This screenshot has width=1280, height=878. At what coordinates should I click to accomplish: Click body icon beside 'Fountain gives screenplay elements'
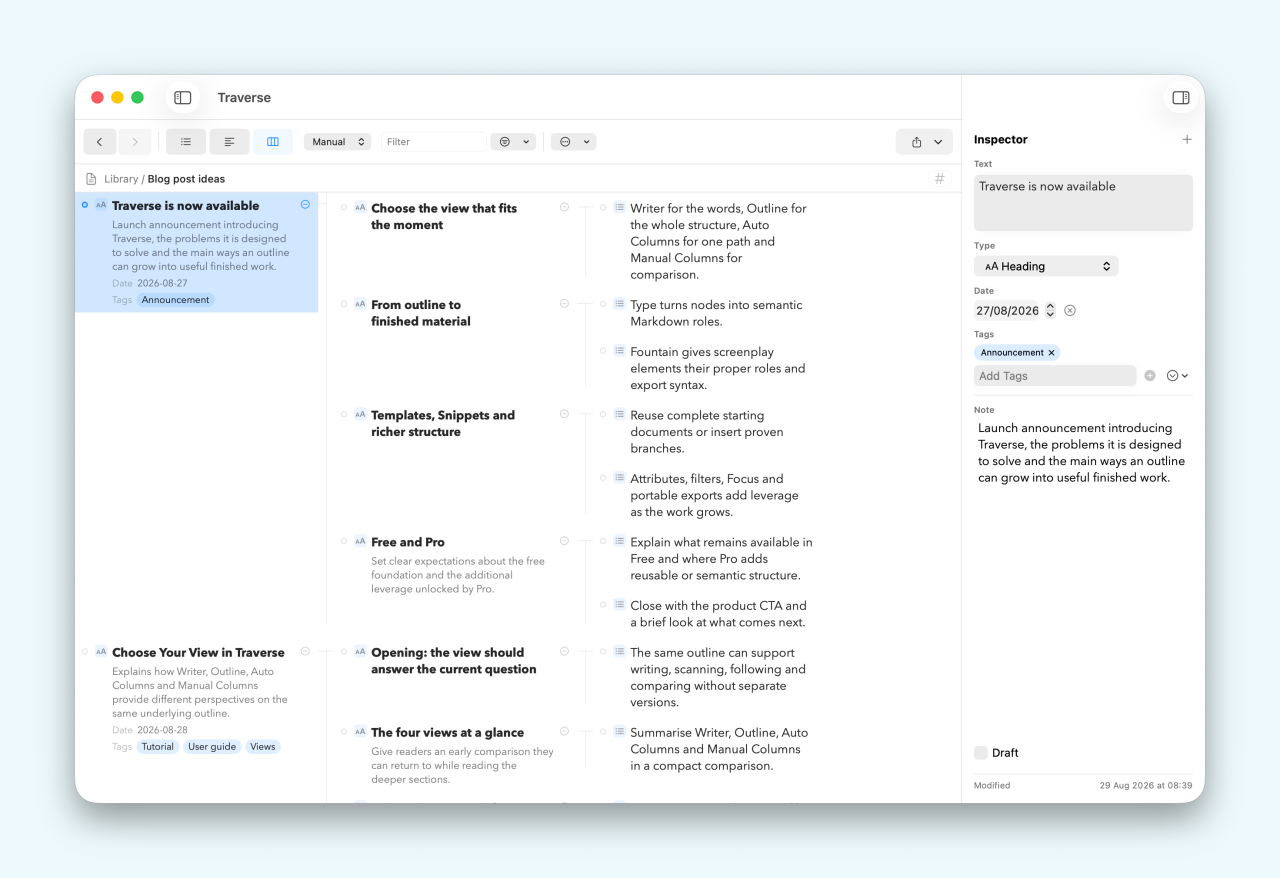point(619,351)
